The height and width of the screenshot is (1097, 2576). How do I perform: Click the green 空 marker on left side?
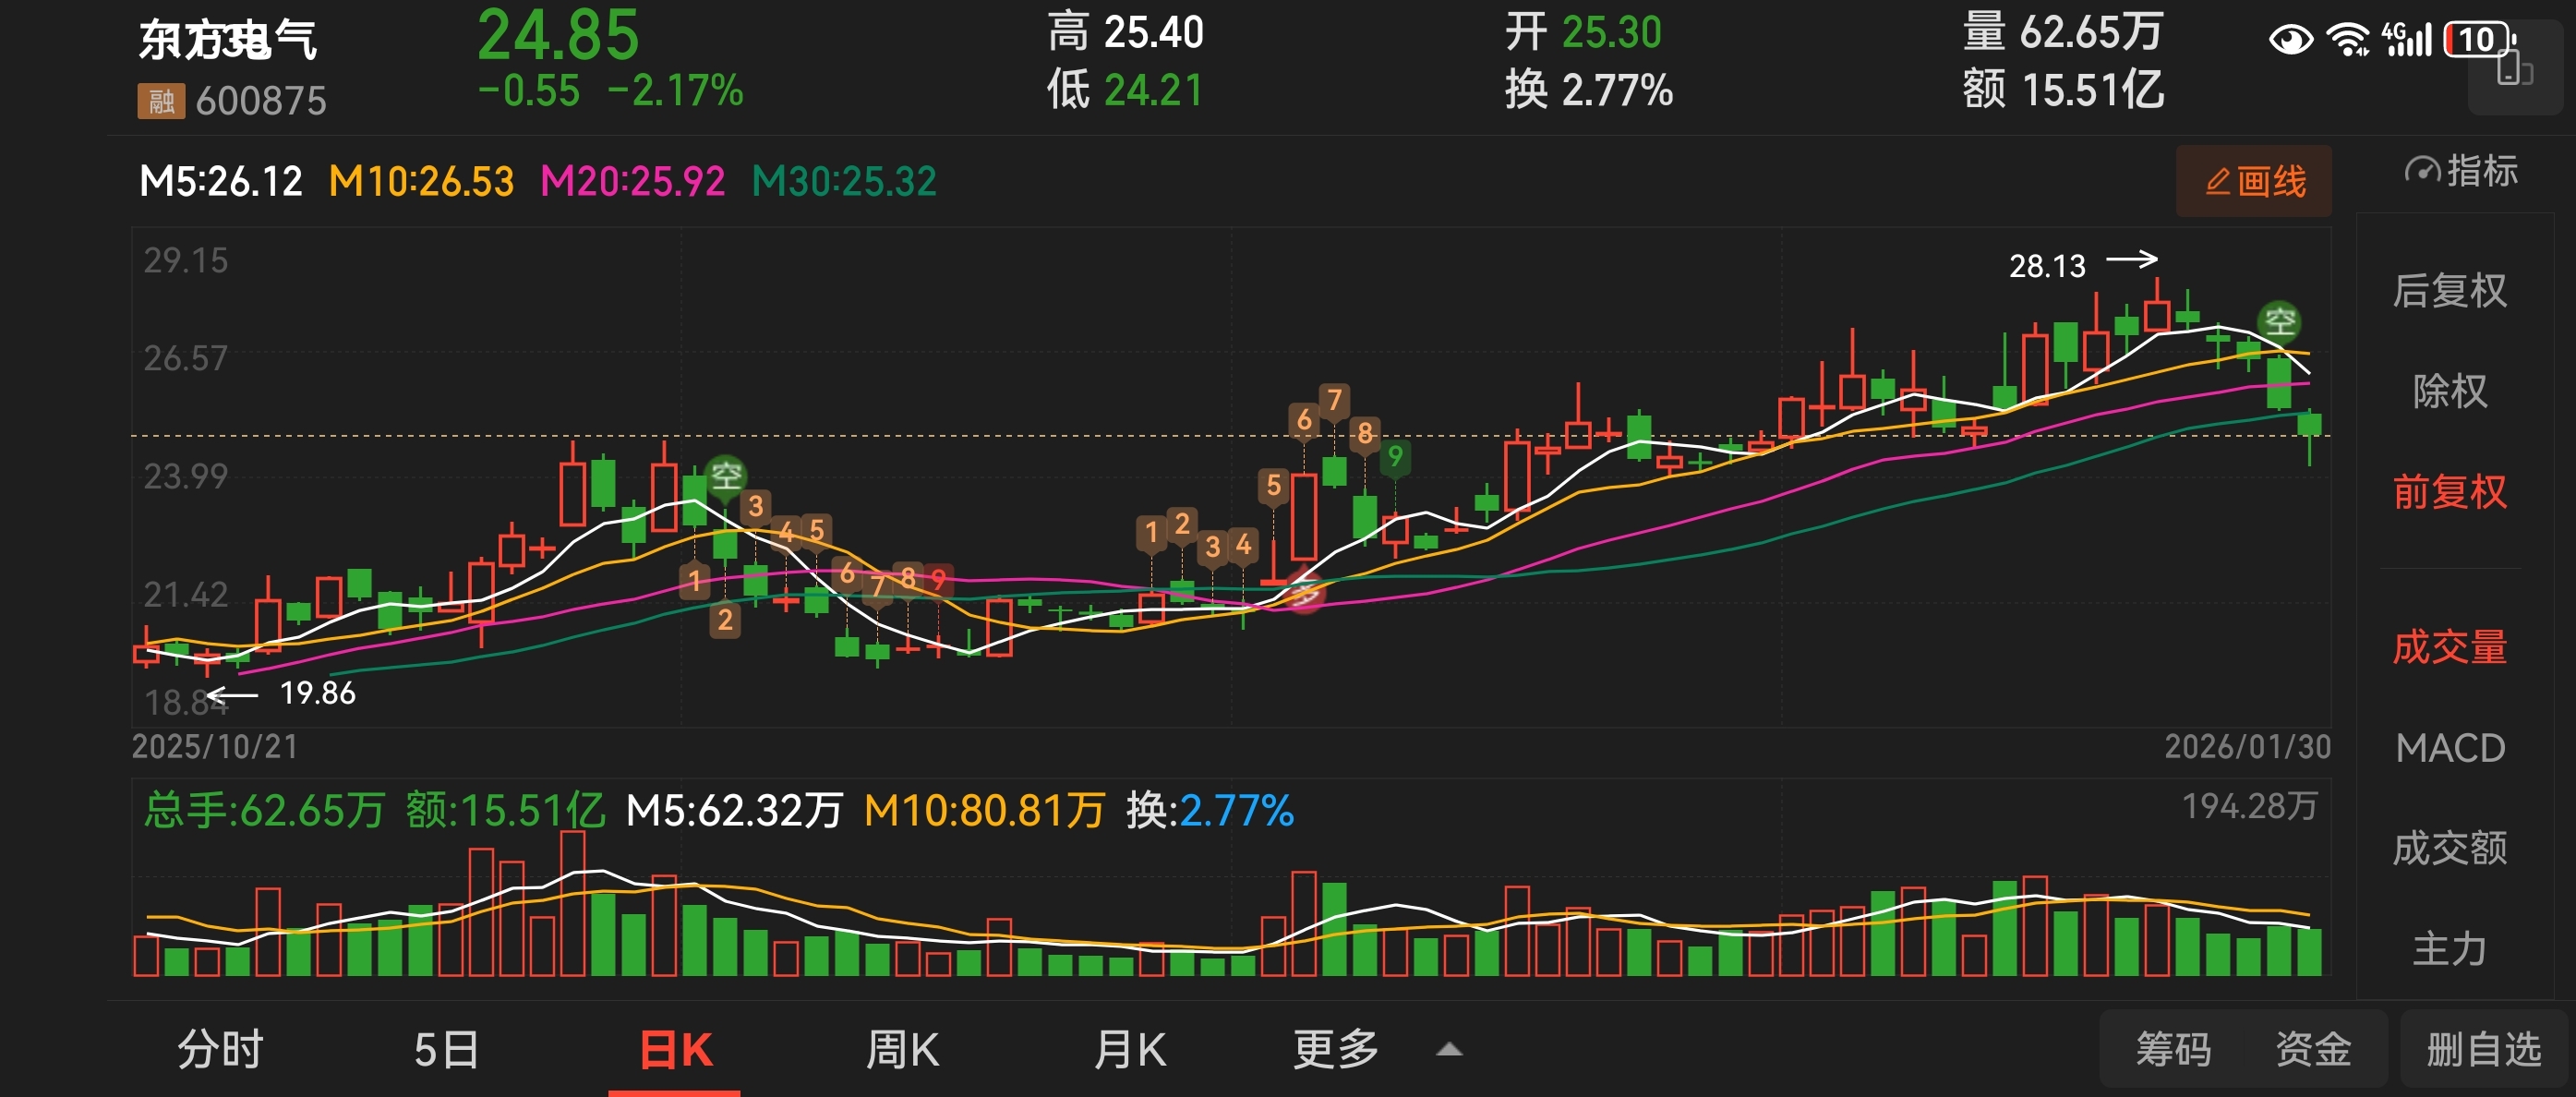click(726, 475)
